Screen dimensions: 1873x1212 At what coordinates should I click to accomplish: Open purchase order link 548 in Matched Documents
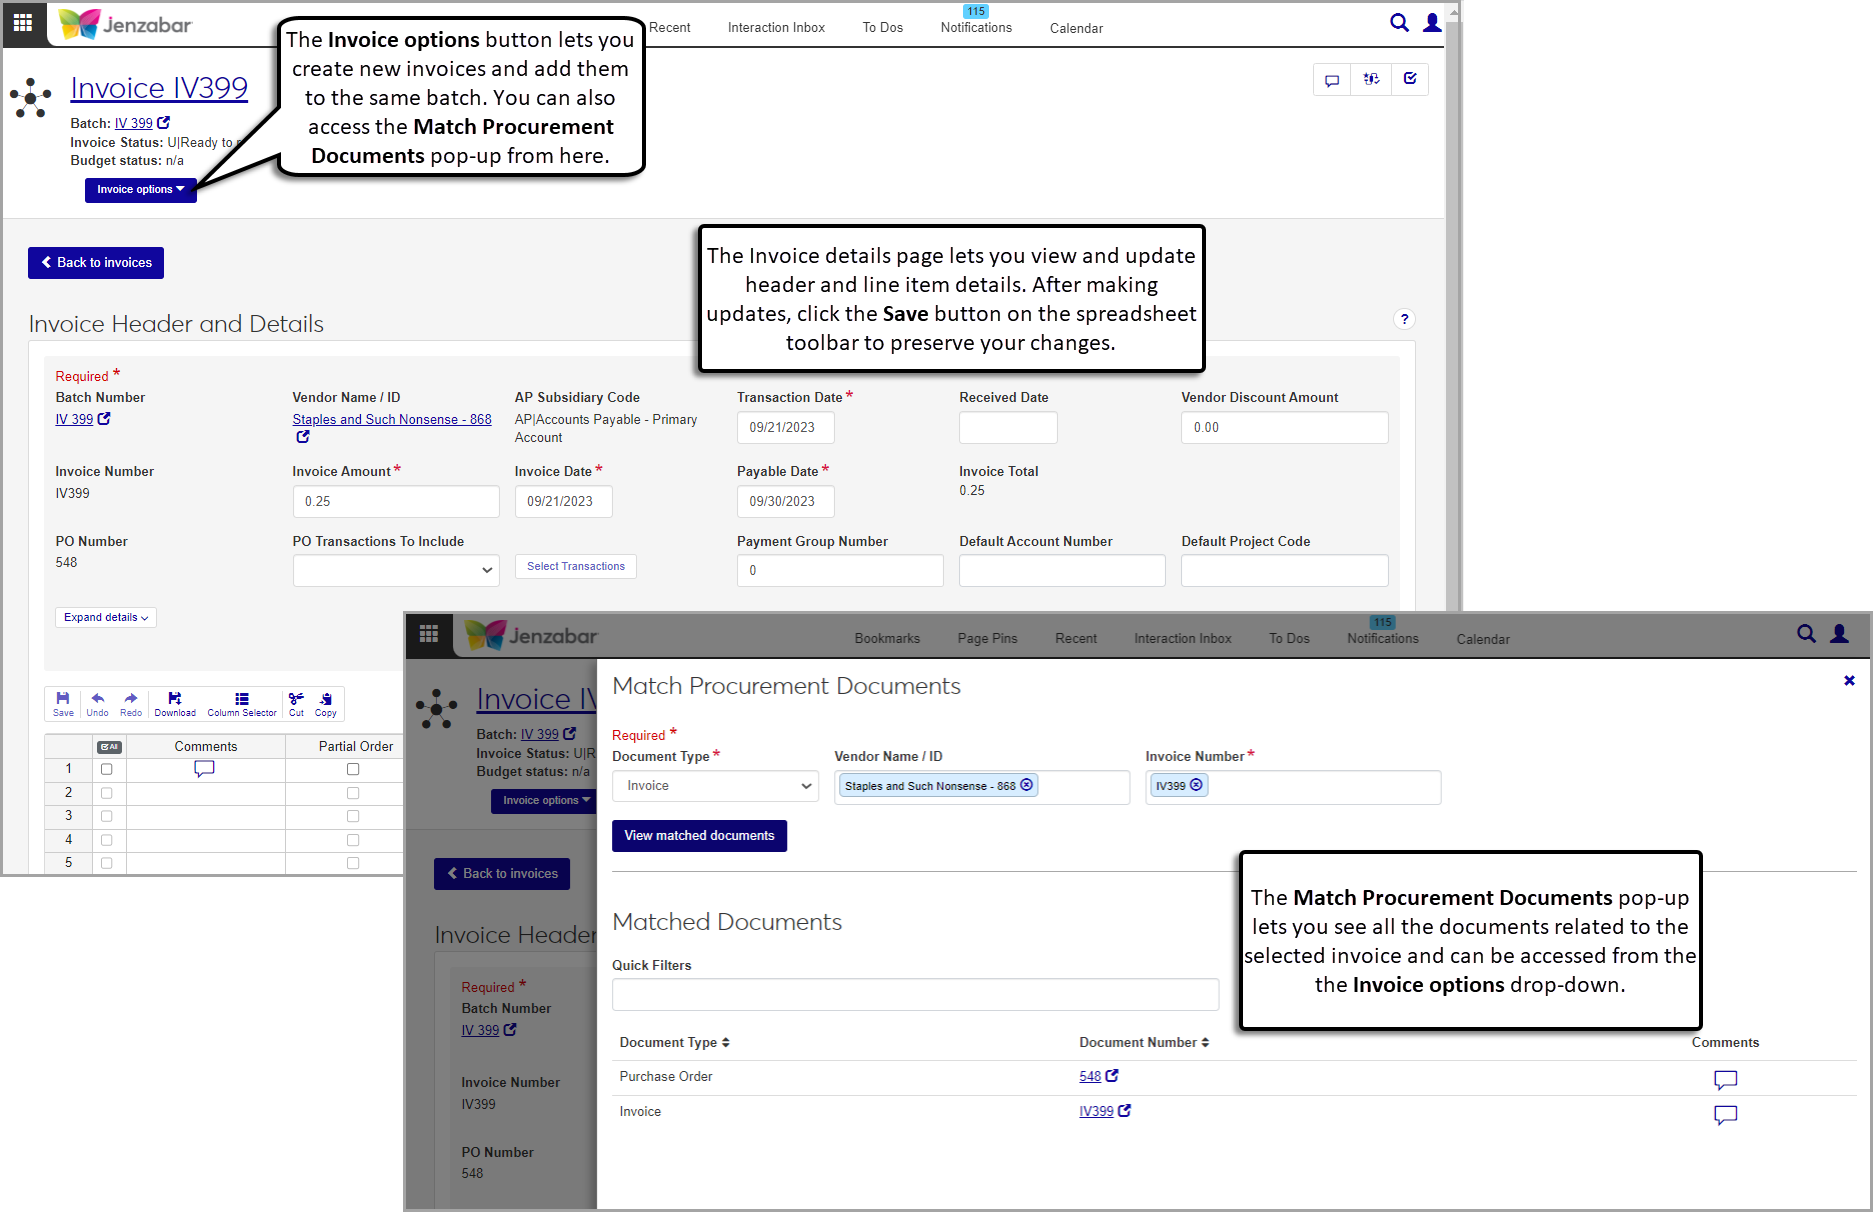1090,1077
